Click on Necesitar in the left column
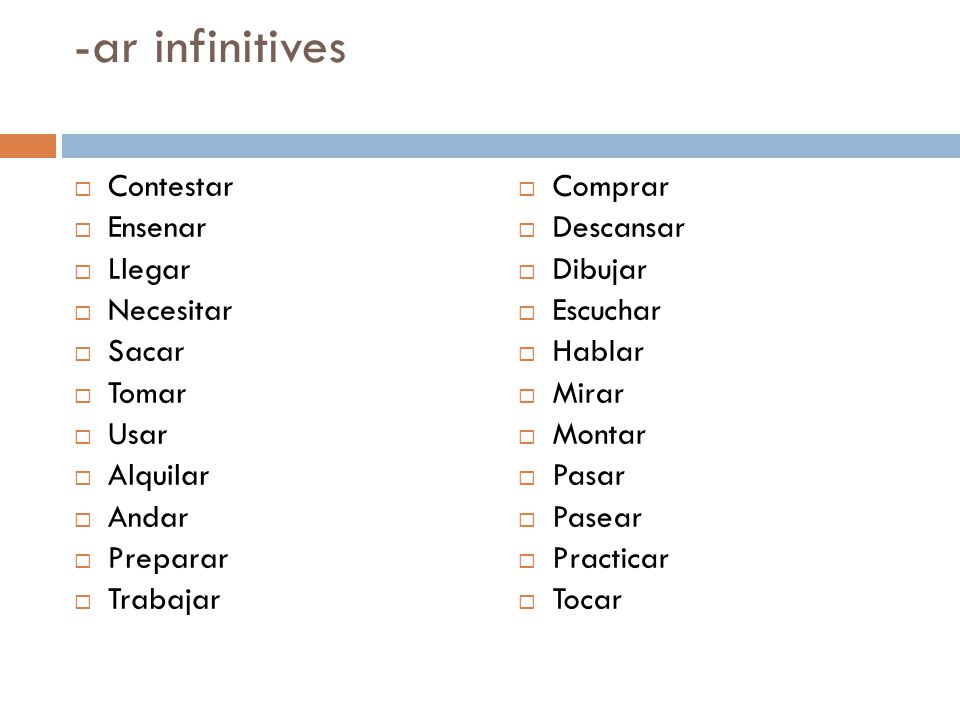The height and width of the screenshot is (720, 960). 170,310
